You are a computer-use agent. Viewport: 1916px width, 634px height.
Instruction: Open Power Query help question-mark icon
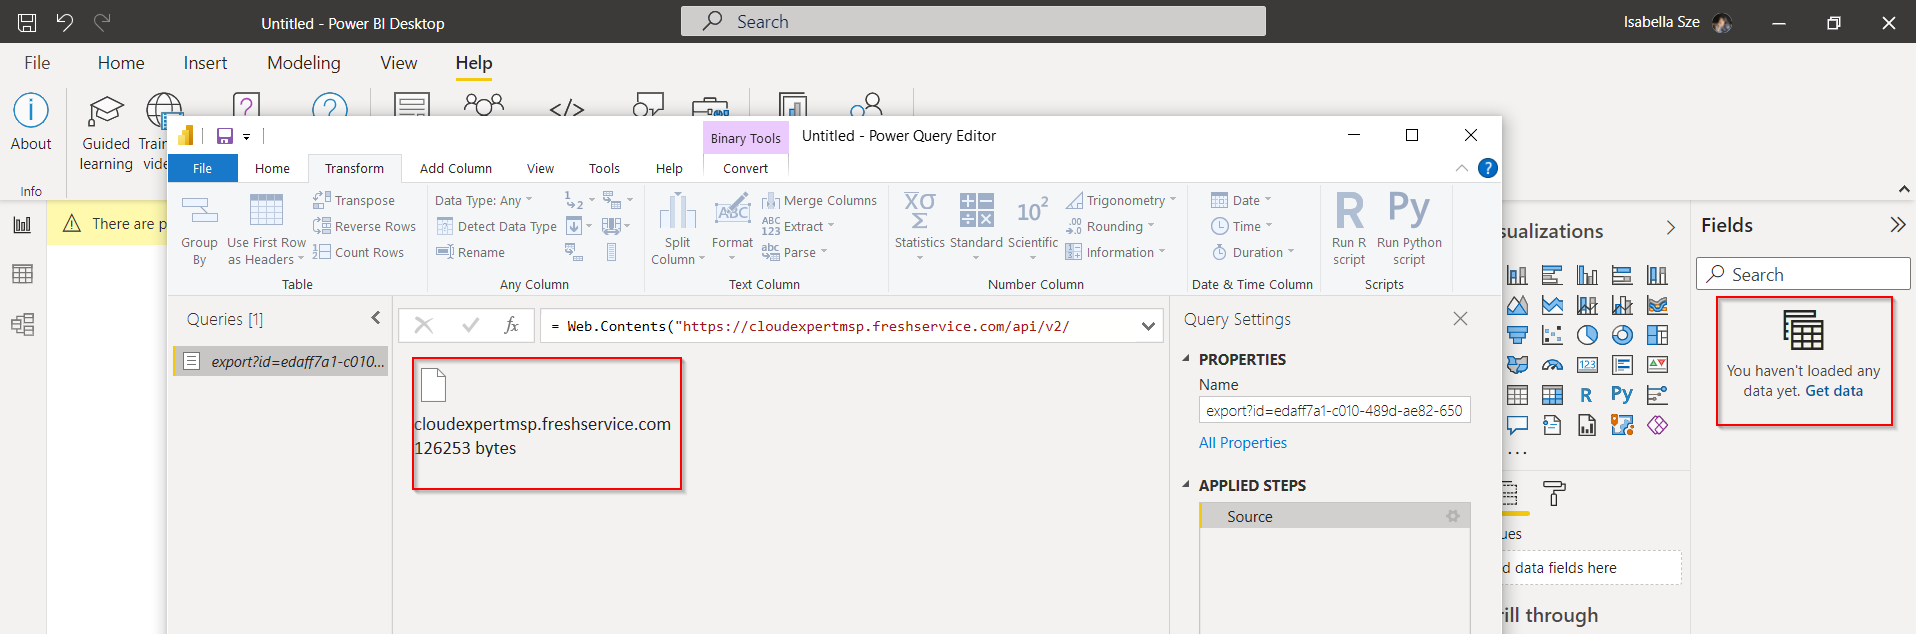pyautogui.click(x=1488, y=168)
